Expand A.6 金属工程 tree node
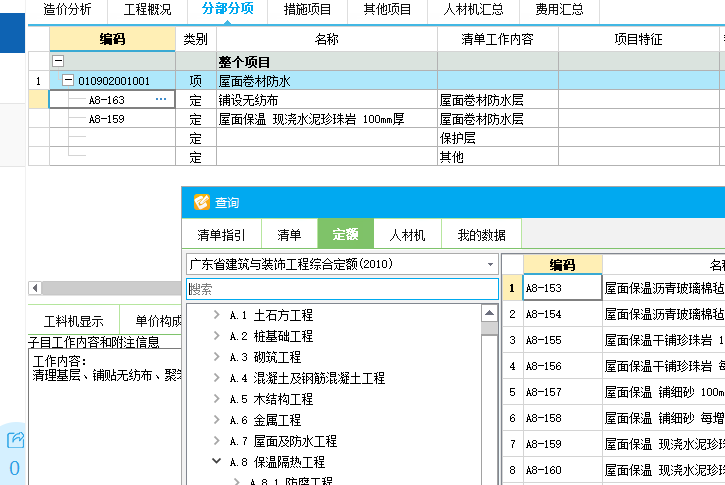725x485 pixels. point(216,419)
